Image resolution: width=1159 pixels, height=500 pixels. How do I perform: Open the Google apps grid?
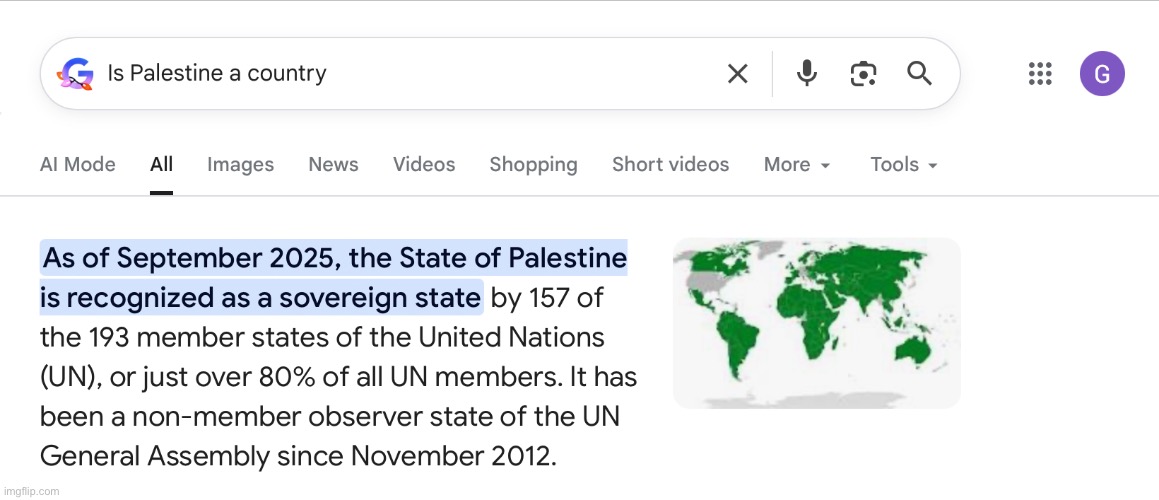(x=1040, y=74)
